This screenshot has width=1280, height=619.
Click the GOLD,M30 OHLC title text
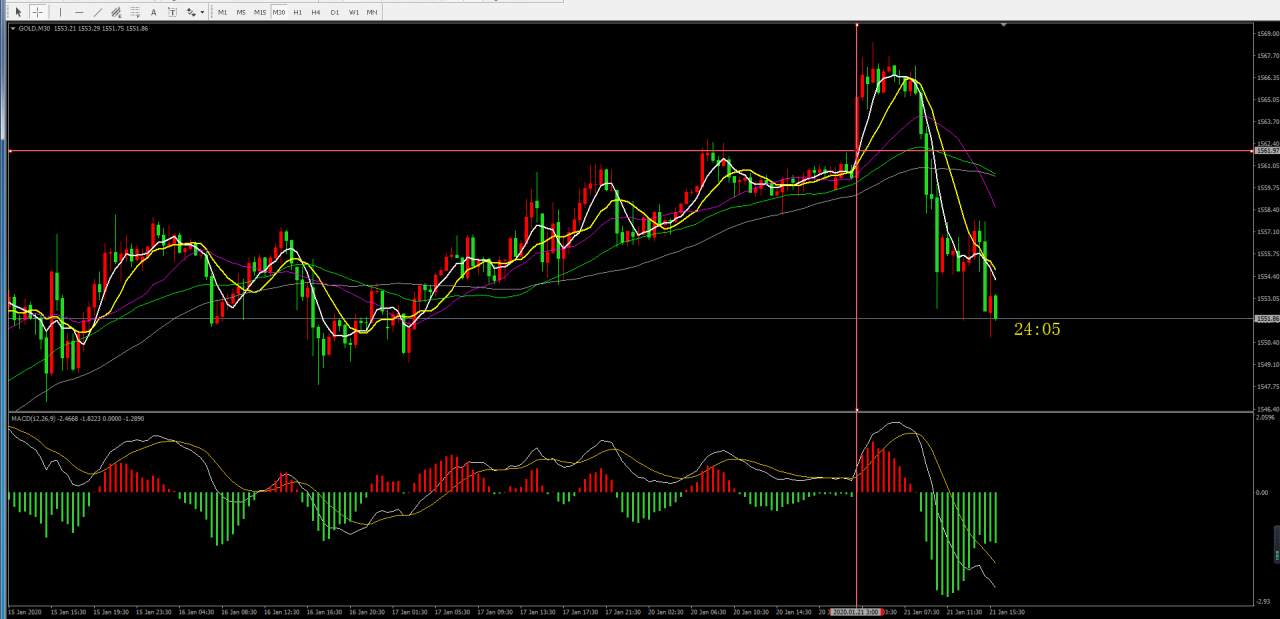pos(84,28)
